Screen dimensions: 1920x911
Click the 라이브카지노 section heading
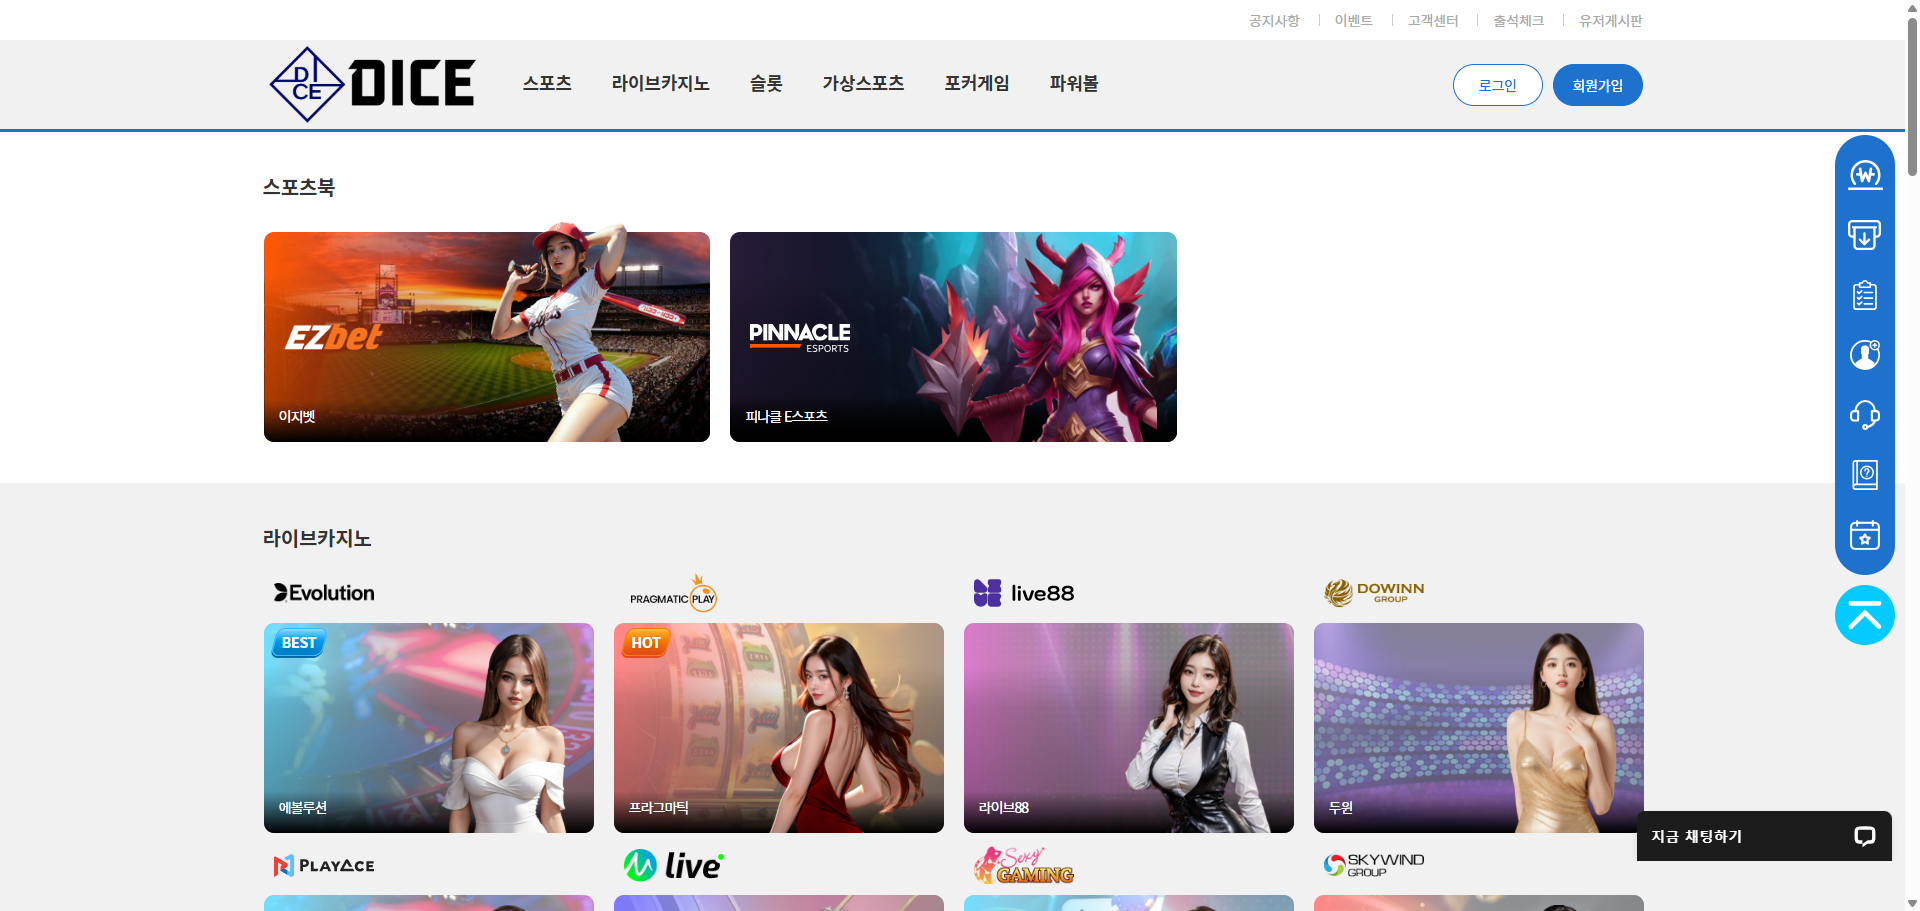point(317,538)
